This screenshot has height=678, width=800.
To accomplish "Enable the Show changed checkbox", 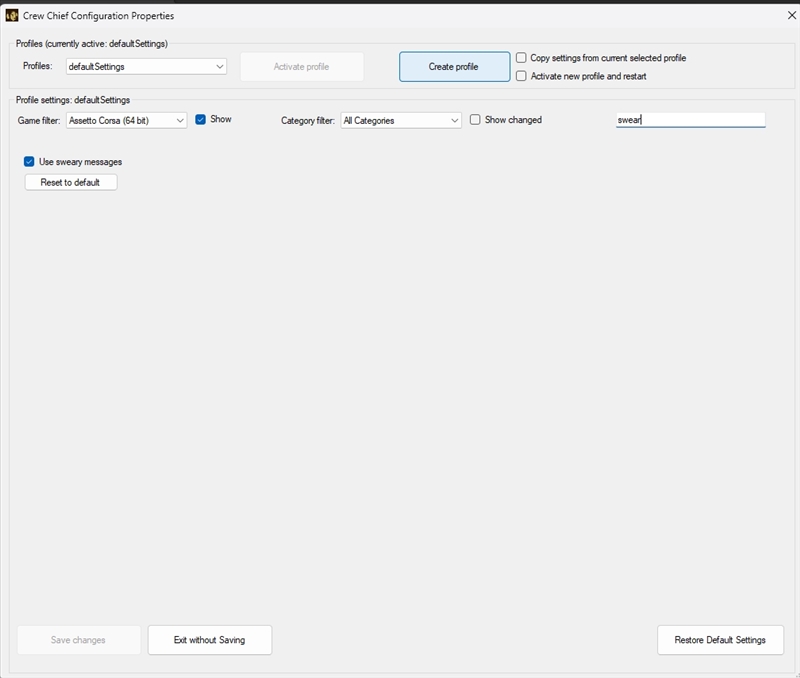I will [475, 119].
